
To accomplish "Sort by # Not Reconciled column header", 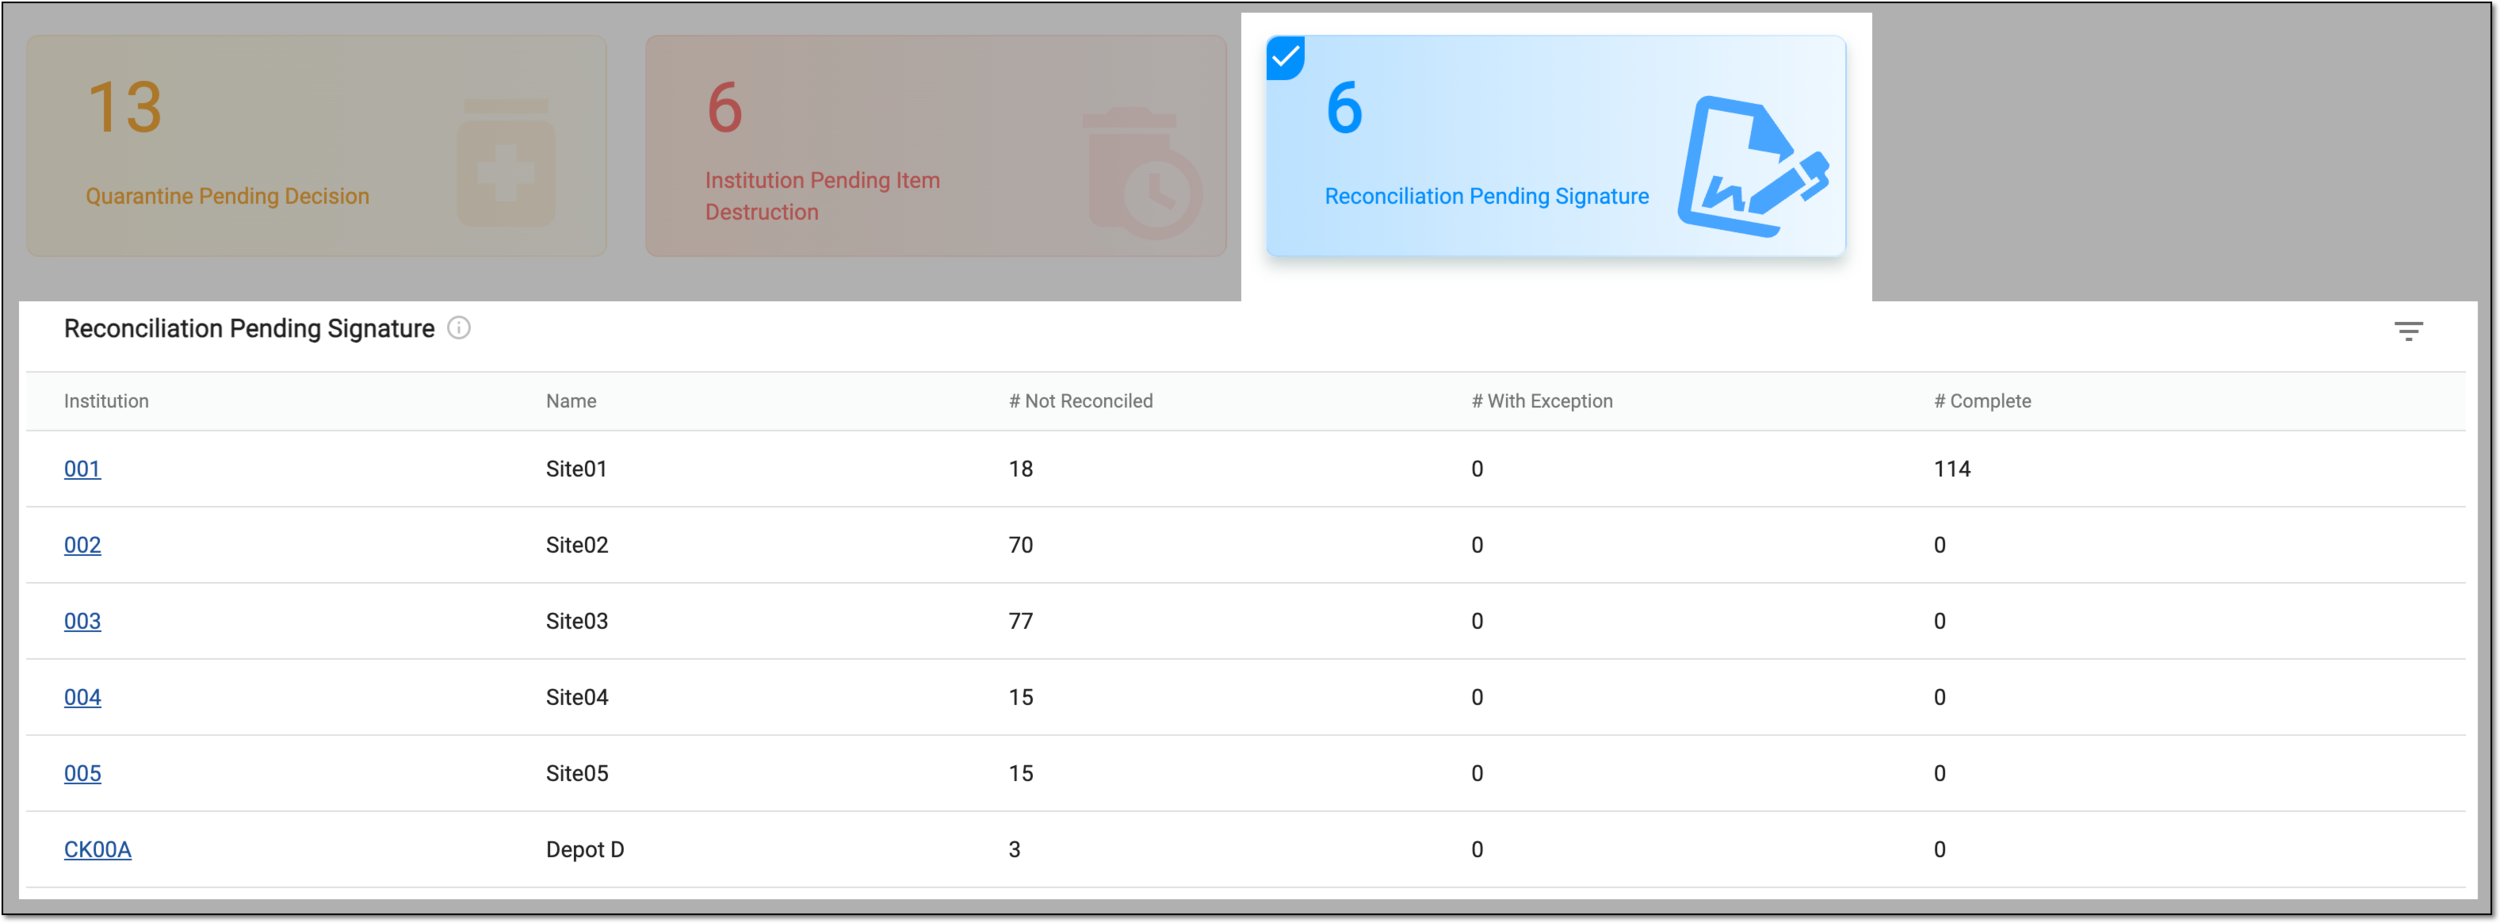I will pyautogui.click(x=1080, y=401).
